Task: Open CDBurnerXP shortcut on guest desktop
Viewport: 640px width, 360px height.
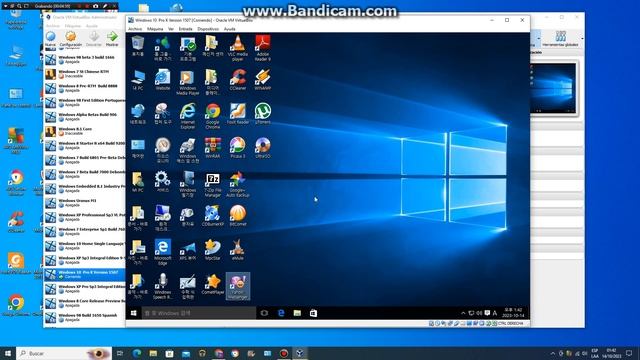Action: point(213,216)
